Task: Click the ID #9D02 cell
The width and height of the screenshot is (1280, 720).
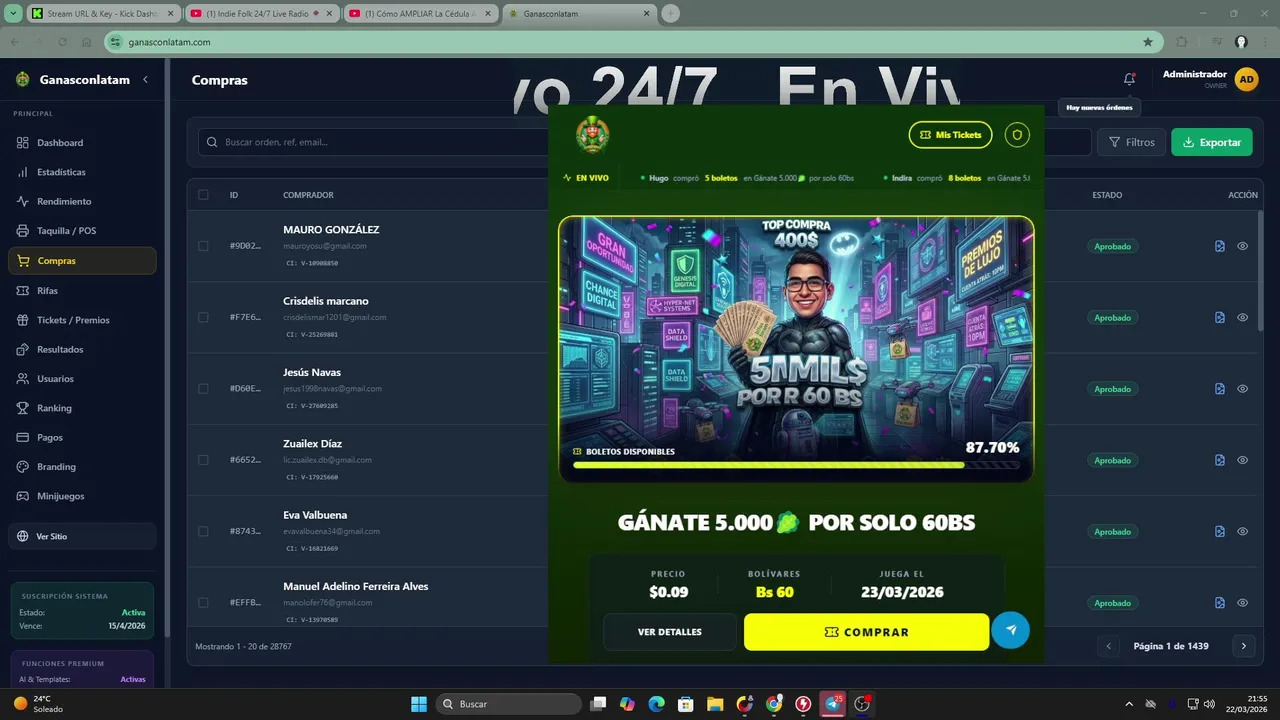Action: click(245, 246)
